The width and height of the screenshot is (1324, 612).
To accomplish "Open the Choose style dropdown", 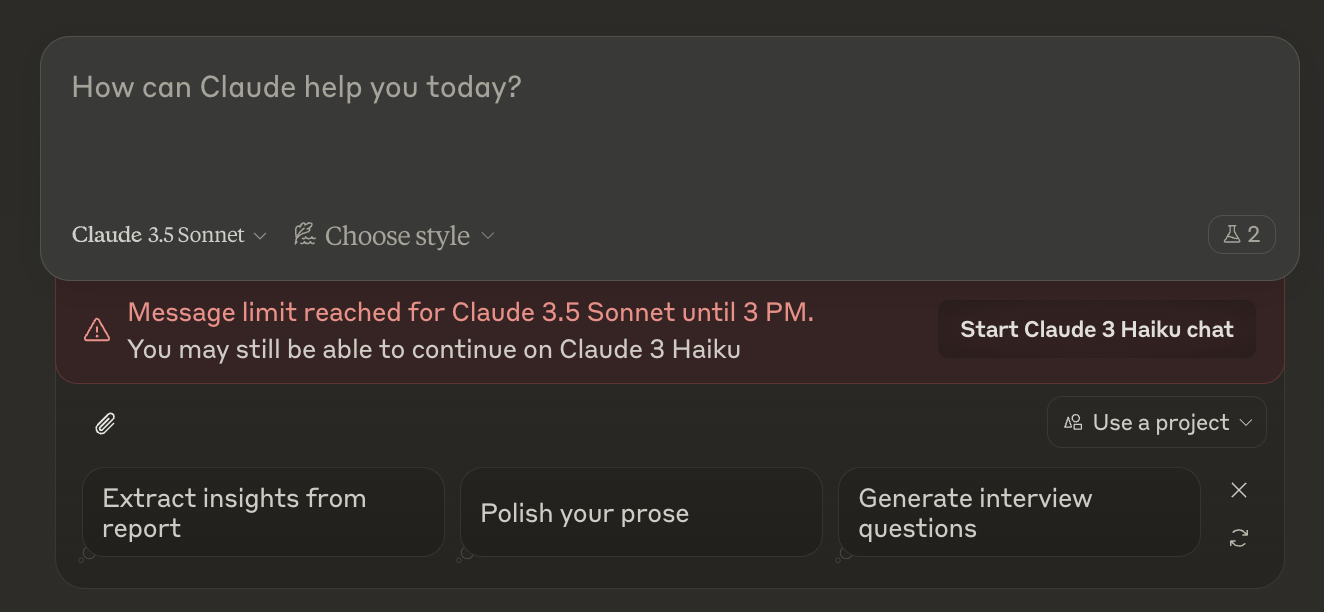I will [x=397, y=236].
